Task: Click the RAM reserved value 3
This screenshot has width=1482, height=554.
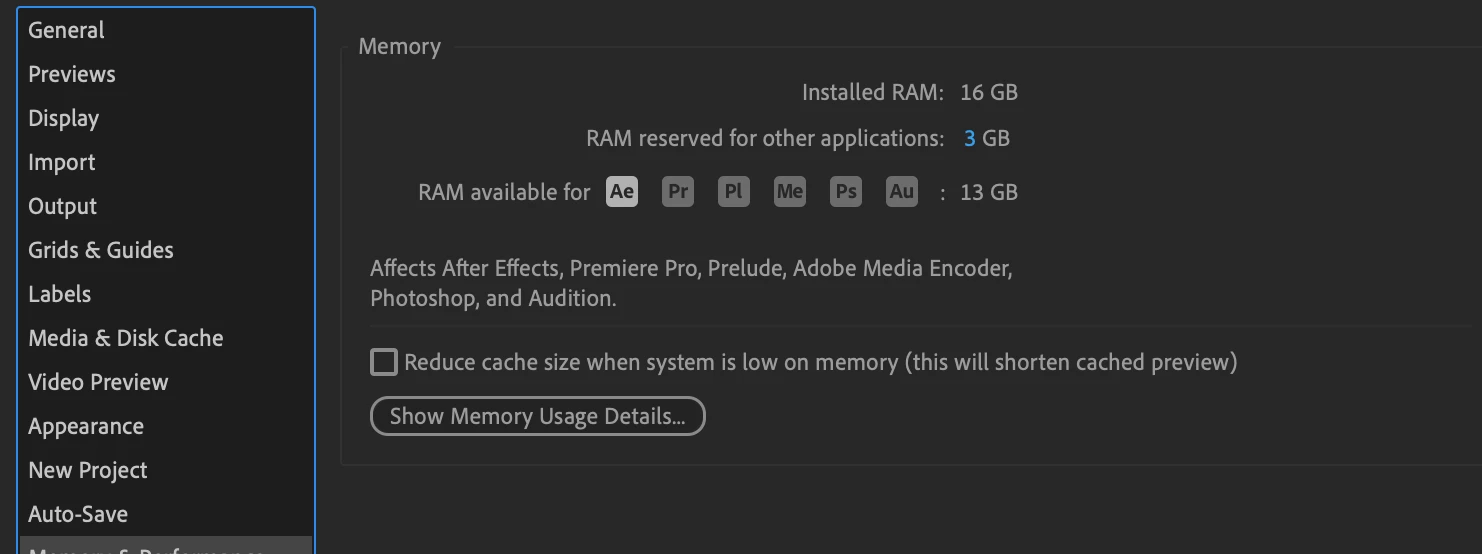Action: (969, 138)
